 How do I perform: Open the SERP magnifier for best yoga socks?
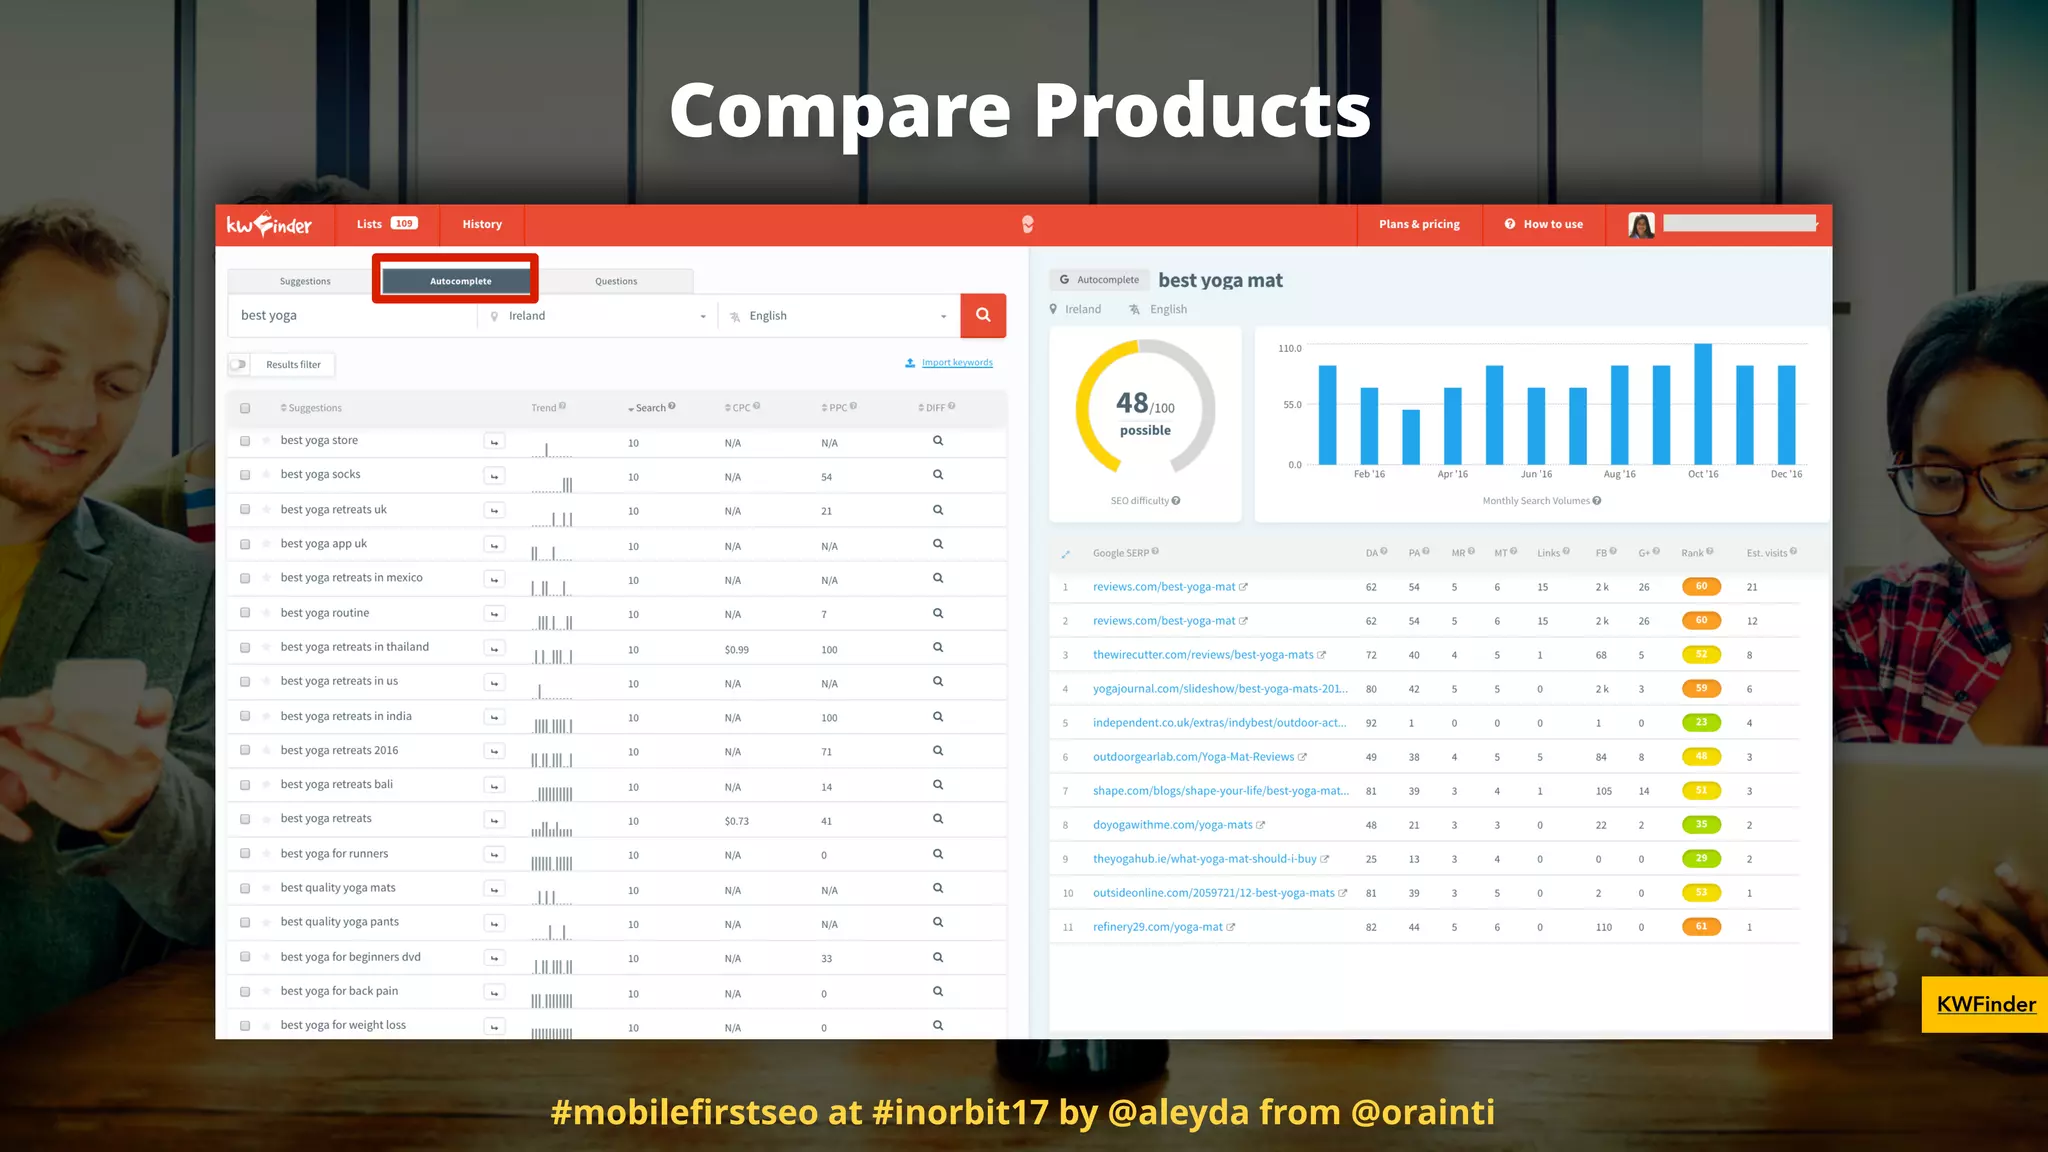pos(938,475)
